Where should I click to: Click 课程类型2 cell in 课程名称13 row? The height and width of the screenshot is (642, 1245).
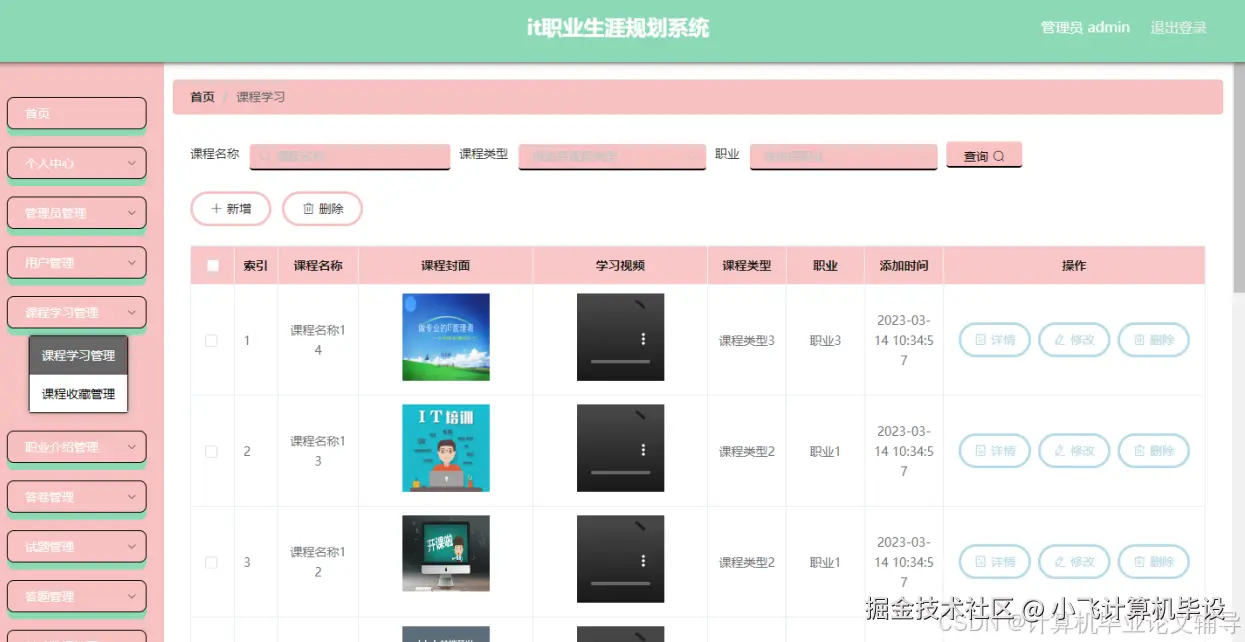pos(747,452)
